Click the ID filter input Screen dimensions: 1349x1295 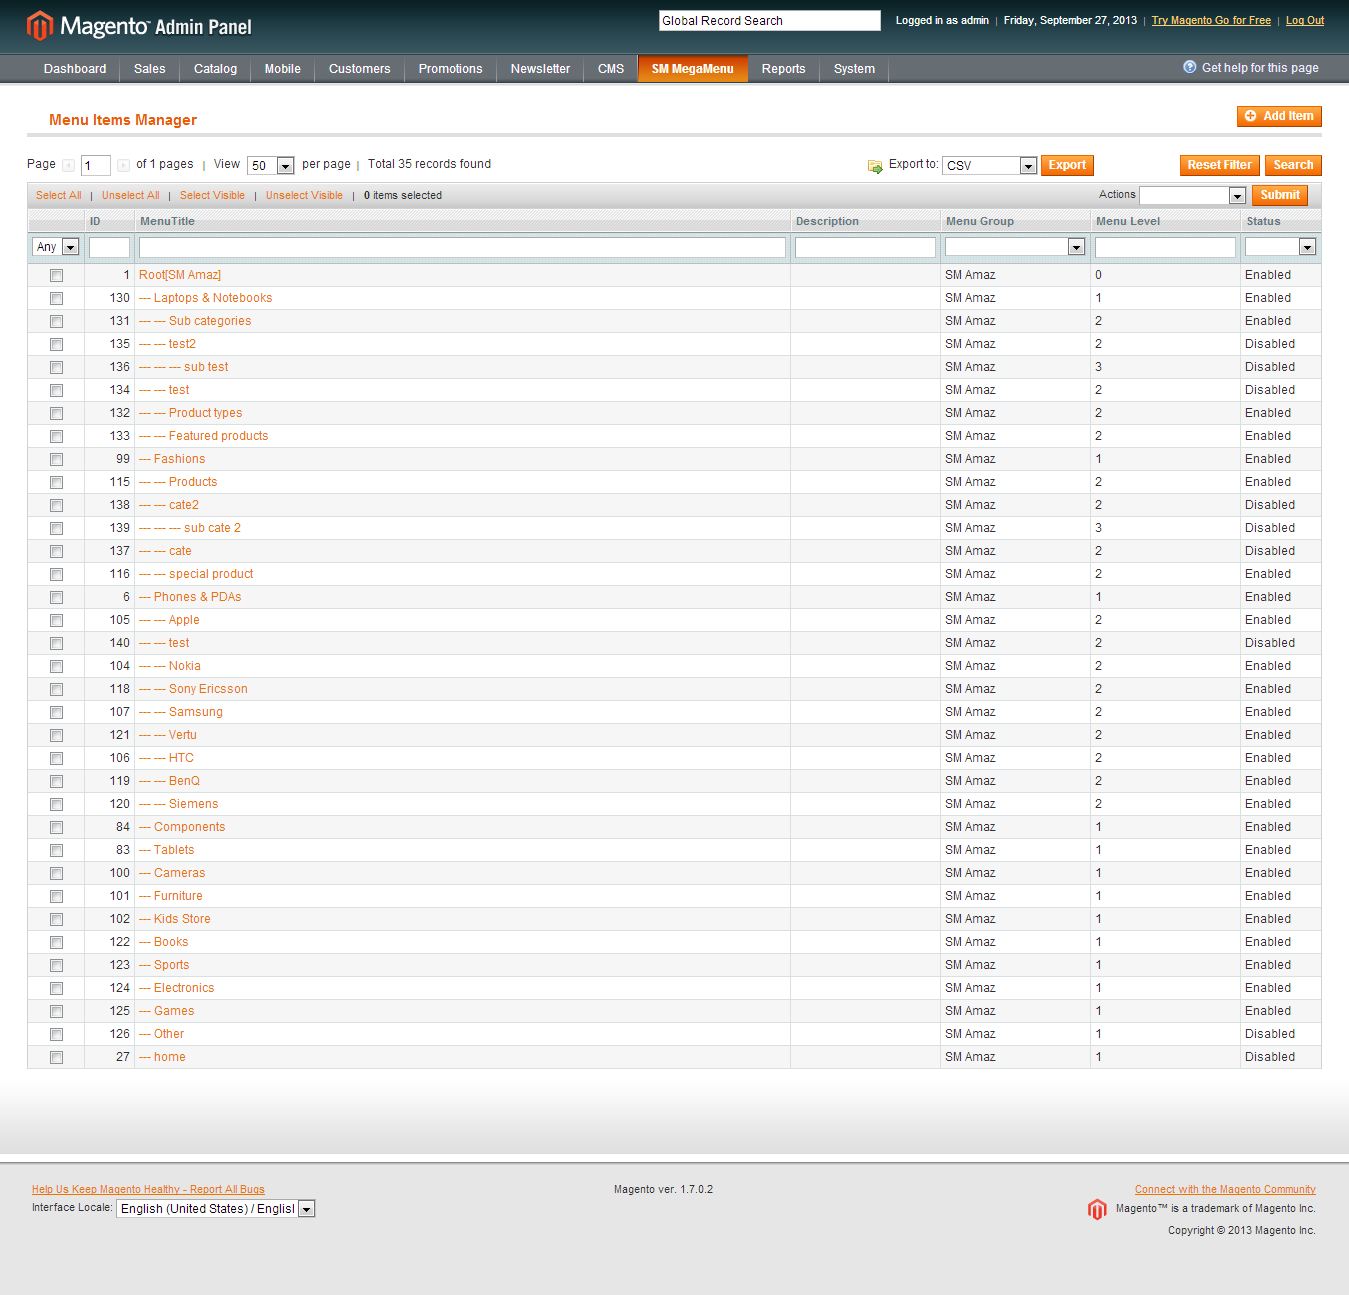109,247
